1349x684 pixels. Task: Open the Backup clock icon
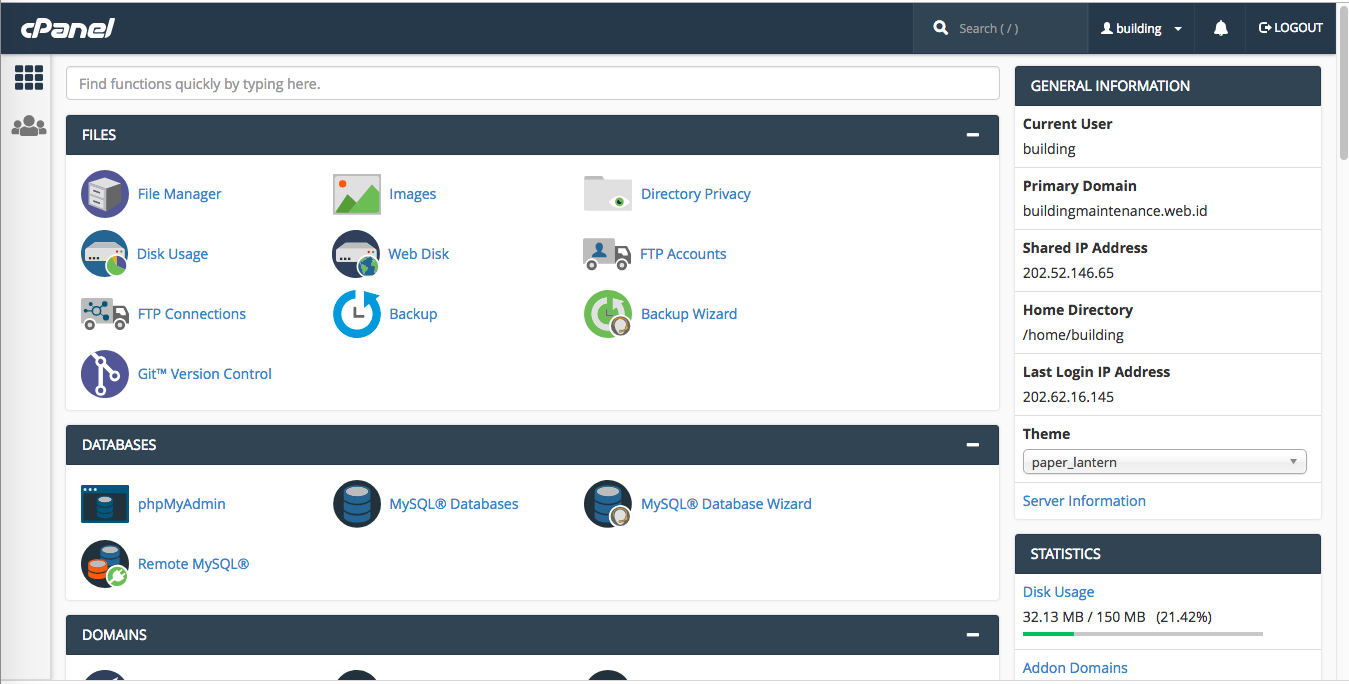pyautogui.click(x=357, y=314)
